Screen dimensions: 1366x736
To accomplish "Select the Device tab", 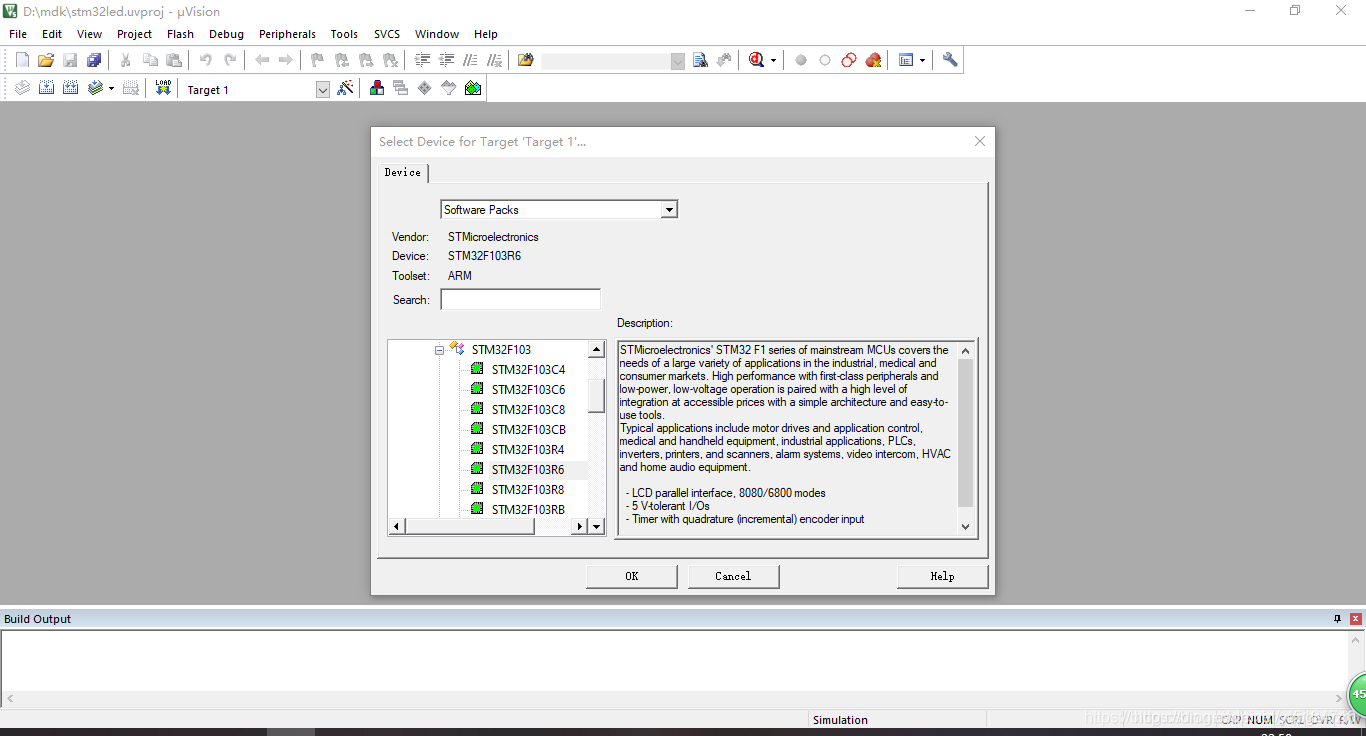I will tap(403, 172).
